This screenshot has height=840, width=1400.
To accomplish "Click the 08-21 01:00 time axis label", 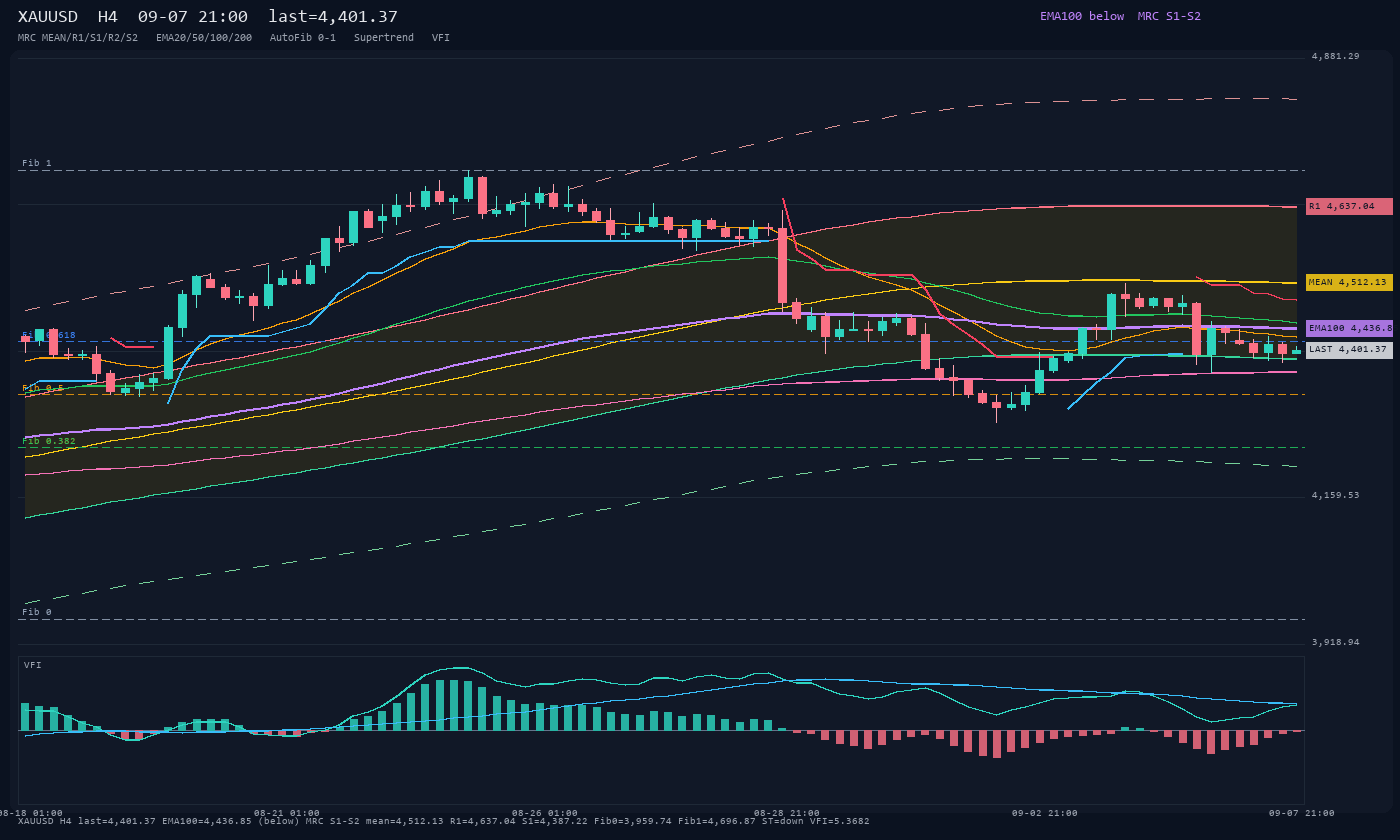I will pyautogui.click(x=287, y=813).
